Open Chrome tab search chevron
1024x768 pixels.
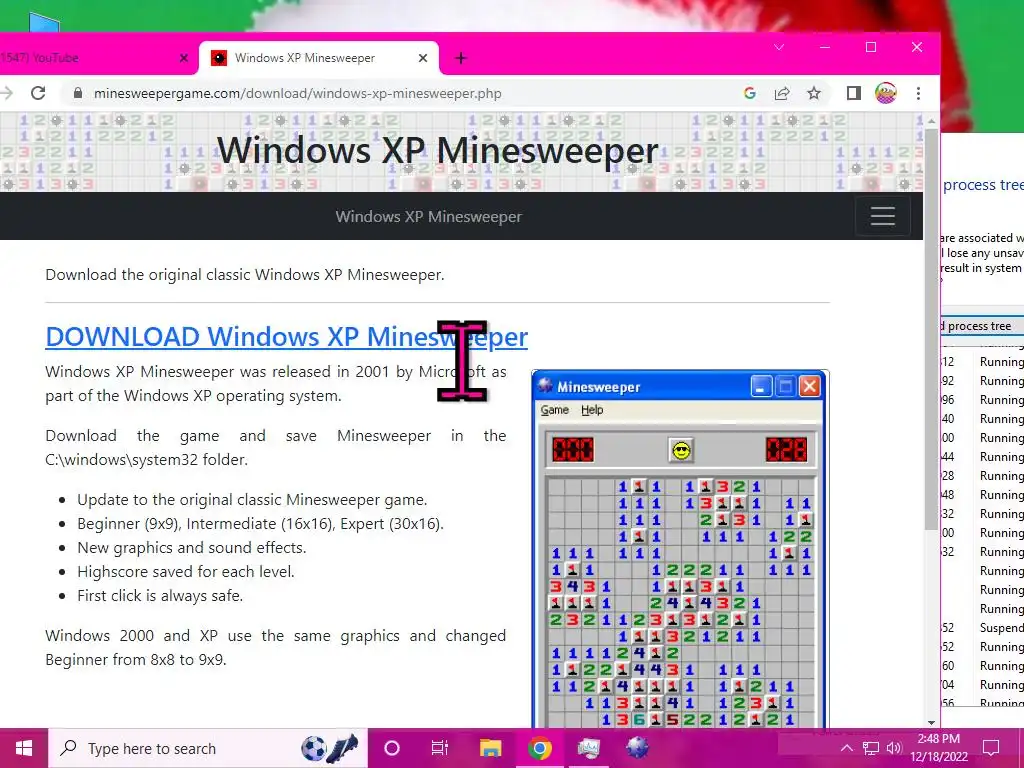pyautogui.click(x=778, y=47)
